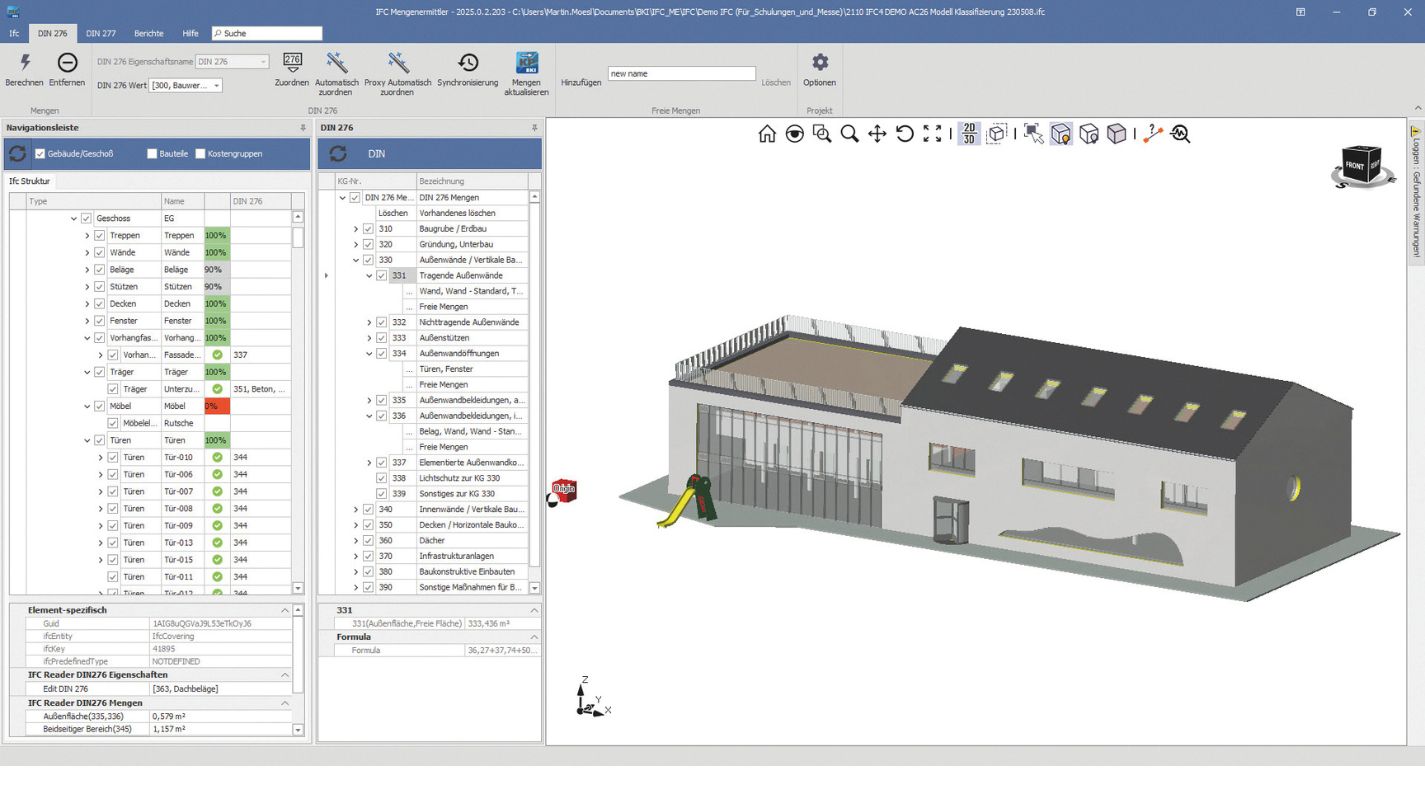This screenshot has height=800, width=1425.
Task: Open the DIN 276 Wert dropdown
Action: click(x=217, y=86)
